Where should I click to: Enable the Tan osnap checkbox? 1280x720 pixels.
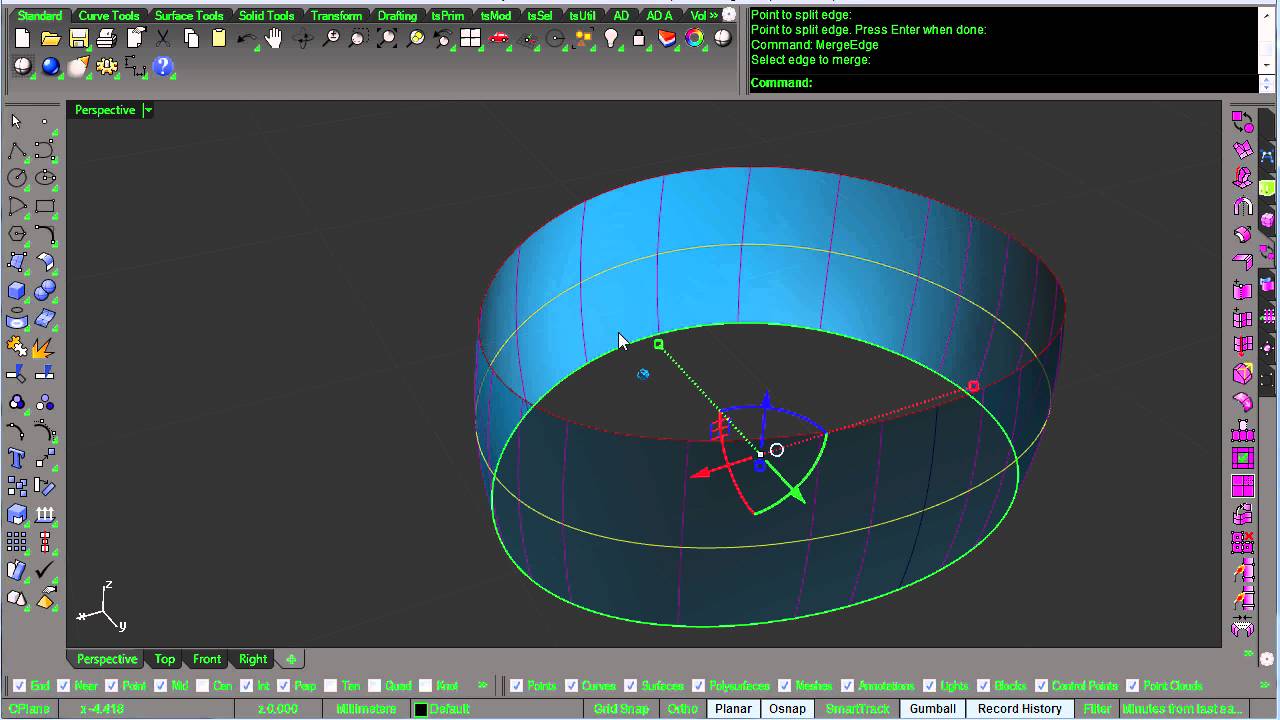point(331,686)
